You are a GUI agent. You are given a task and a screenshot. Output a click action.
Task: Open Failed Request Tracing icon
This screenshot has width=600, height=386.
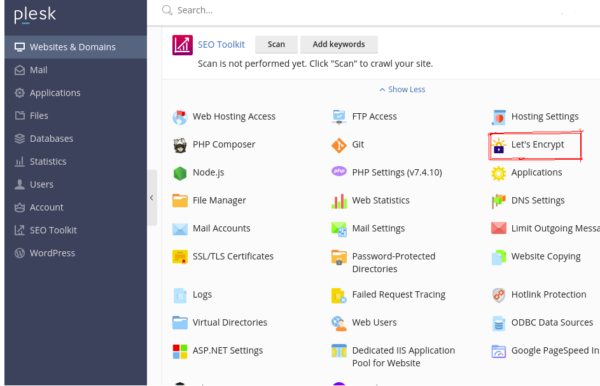pos(339,295)
